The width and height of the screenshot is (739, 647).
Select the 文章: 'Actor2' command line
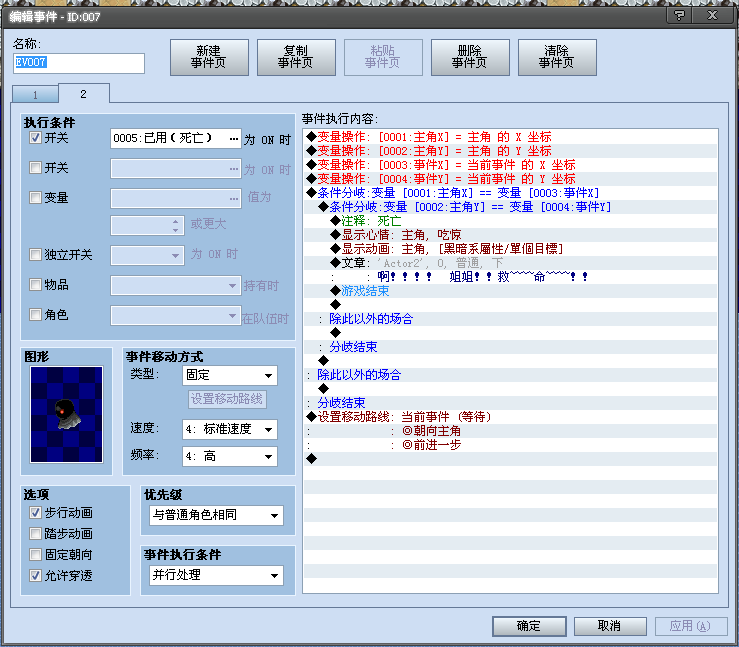tap(510, 262)
